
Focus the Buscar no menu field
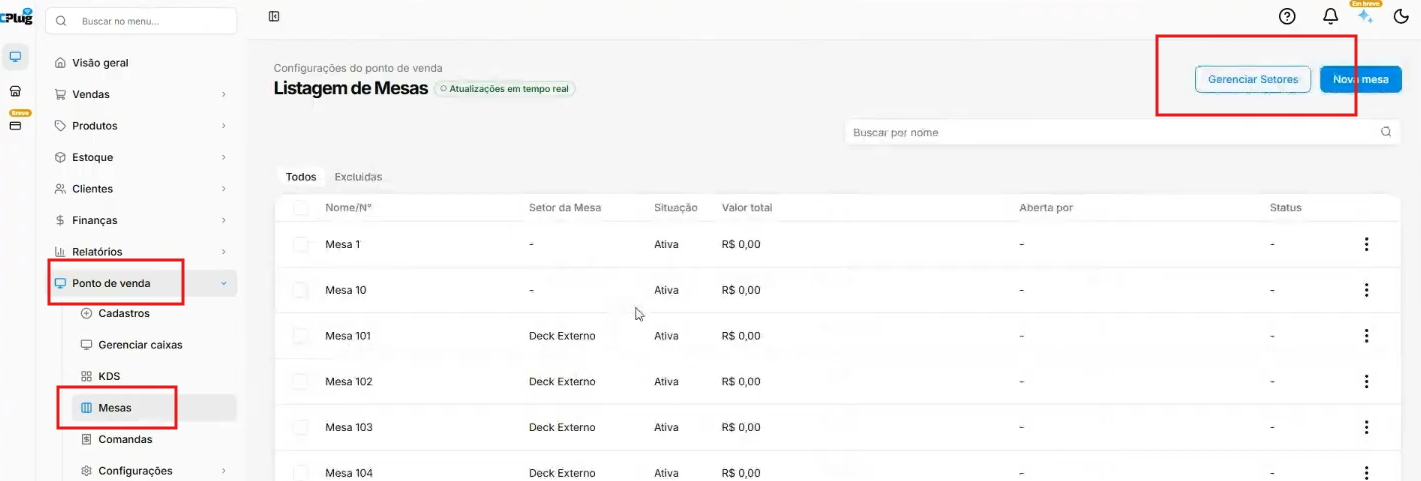pyautogui.click(x=141, y=21)
